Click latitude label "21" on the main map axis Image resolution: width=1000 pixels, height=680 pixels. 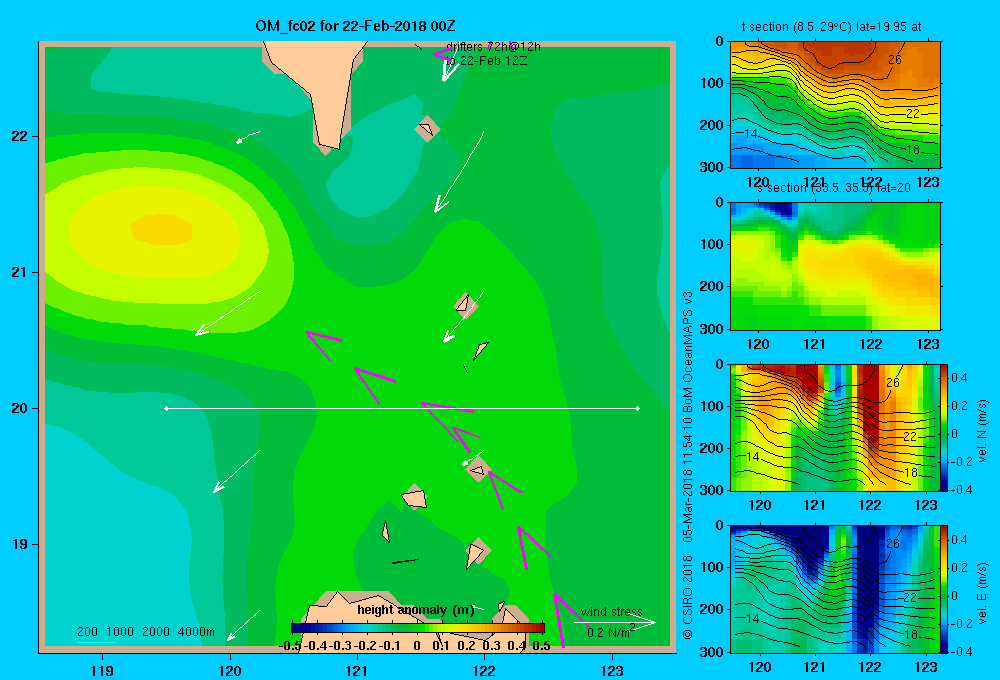(20, 272)
